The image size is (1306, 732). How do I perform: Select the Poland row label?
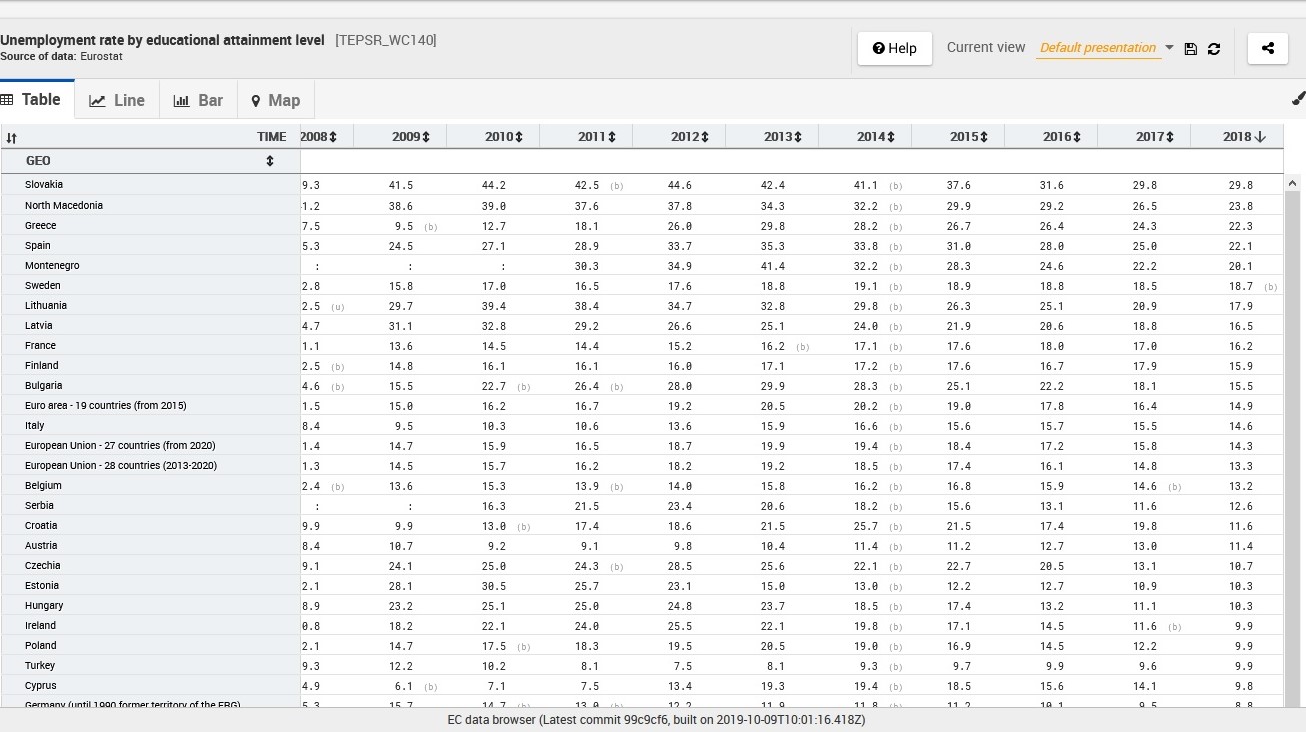point(41,645)
